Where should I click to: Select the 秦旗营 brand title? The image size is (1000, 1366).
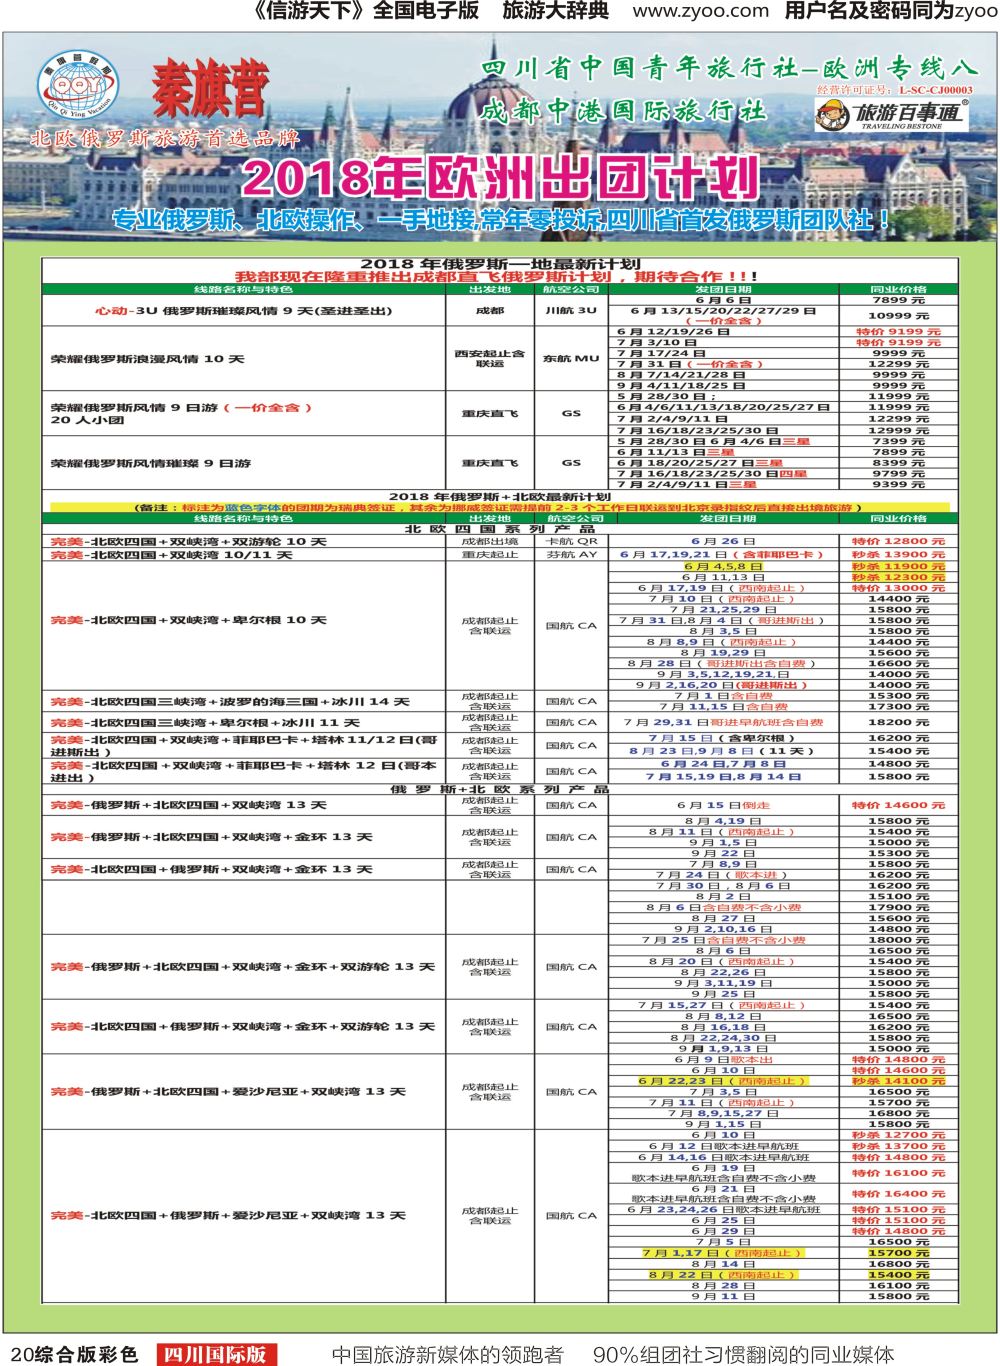coord(210,90)
